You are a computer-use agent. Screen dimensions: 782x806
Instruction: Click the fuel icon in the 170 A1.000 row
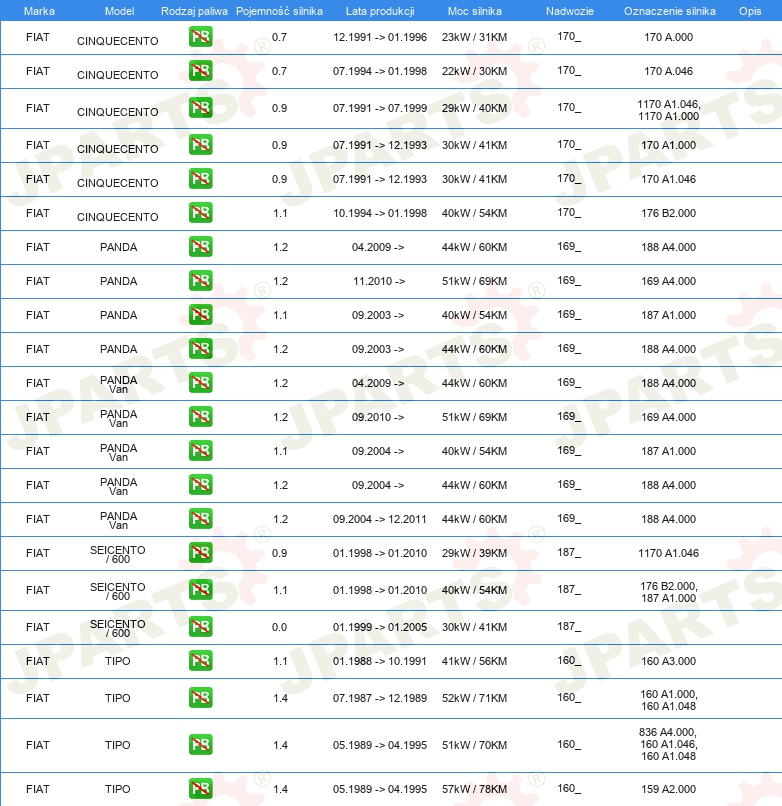pyautogui.click(x=201, y=145)
